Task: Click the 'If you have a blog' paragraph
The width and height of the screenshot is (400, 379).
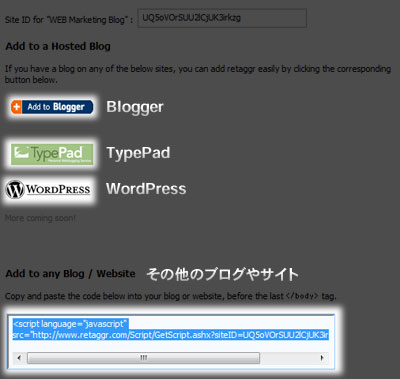Action: click(198, 74)
